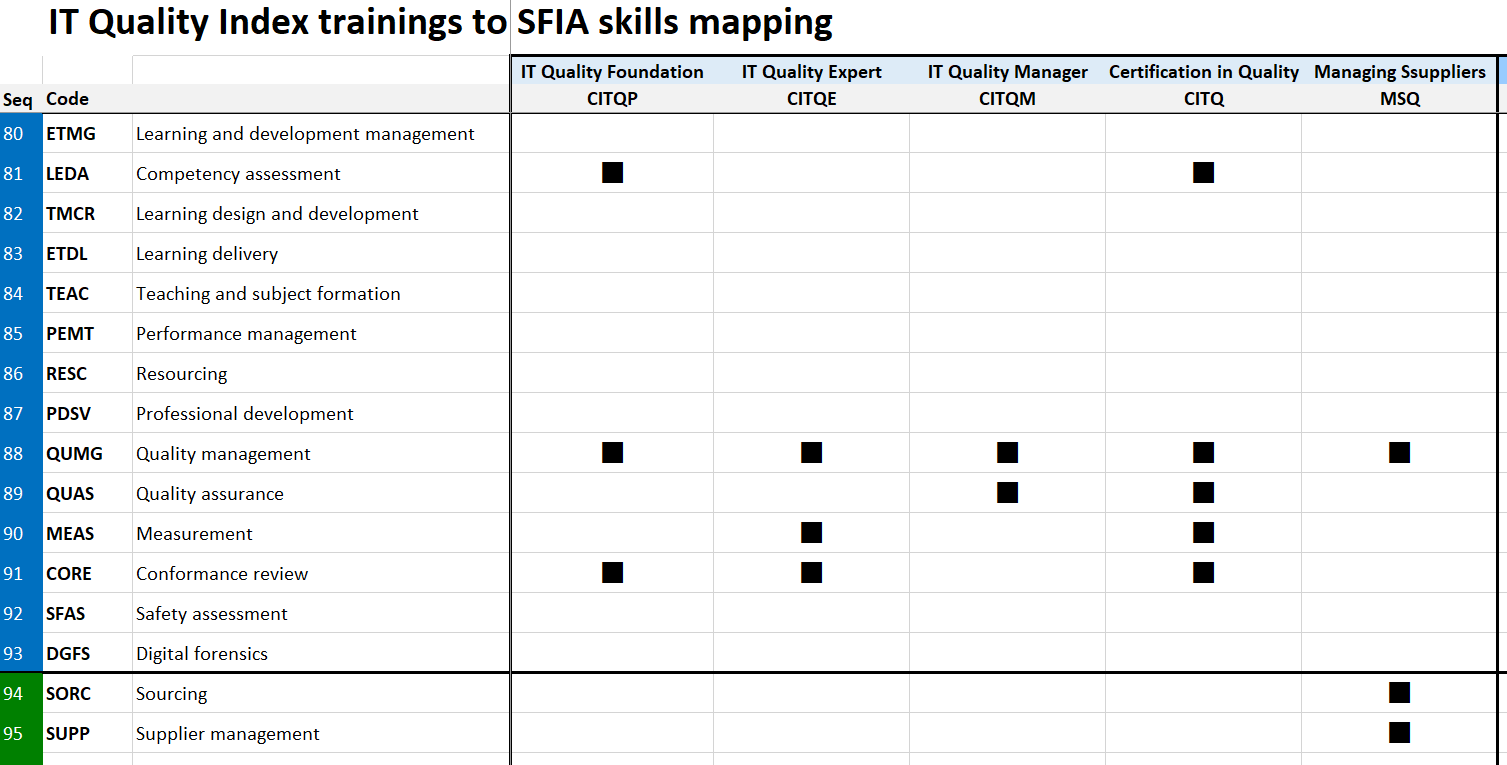Select the 'Managing Ssuppliers' header cell
Screen dimensions: 1507x765
[1400, 72]
